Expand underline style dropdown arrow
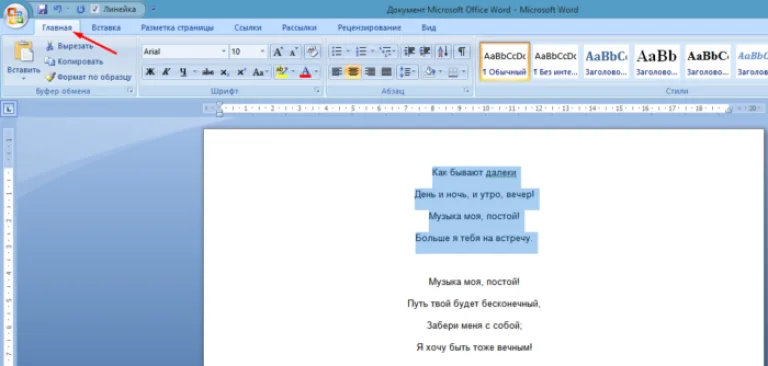The image size is (768, 366). pos(194,72)
